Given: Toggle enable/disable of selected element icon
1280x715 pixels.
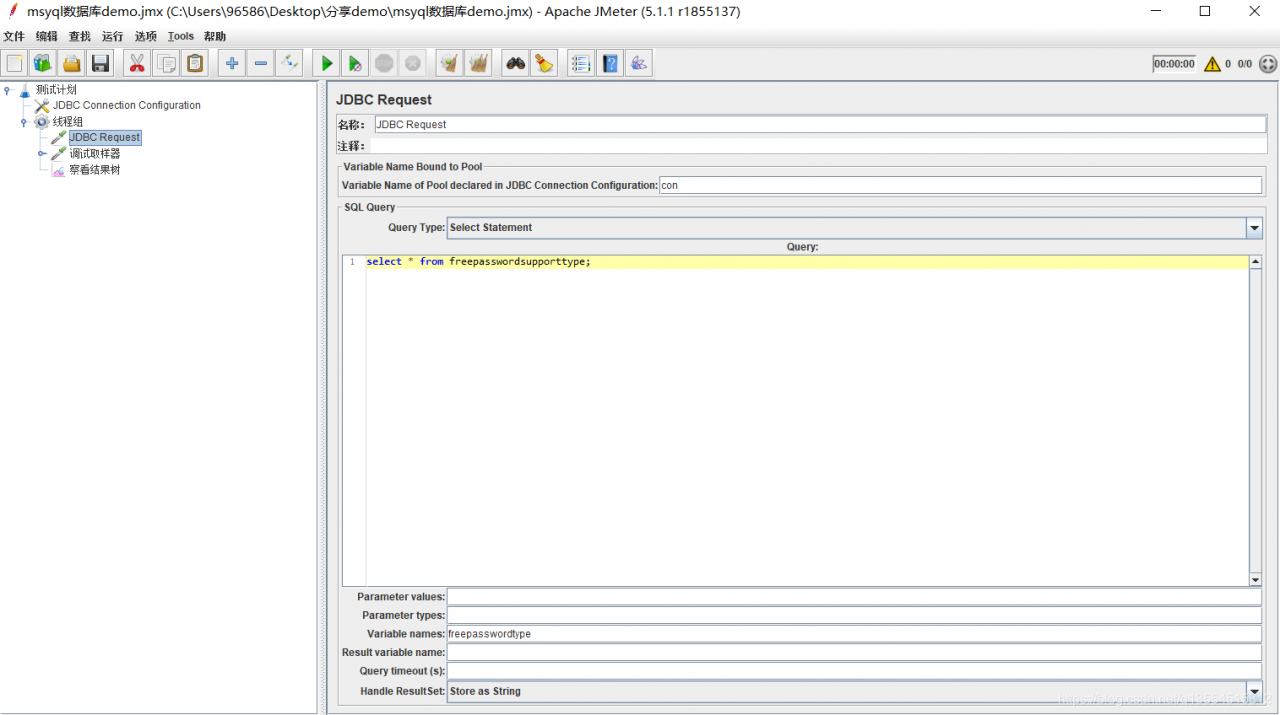Looking at the screenshot, I should coord(290,64).
